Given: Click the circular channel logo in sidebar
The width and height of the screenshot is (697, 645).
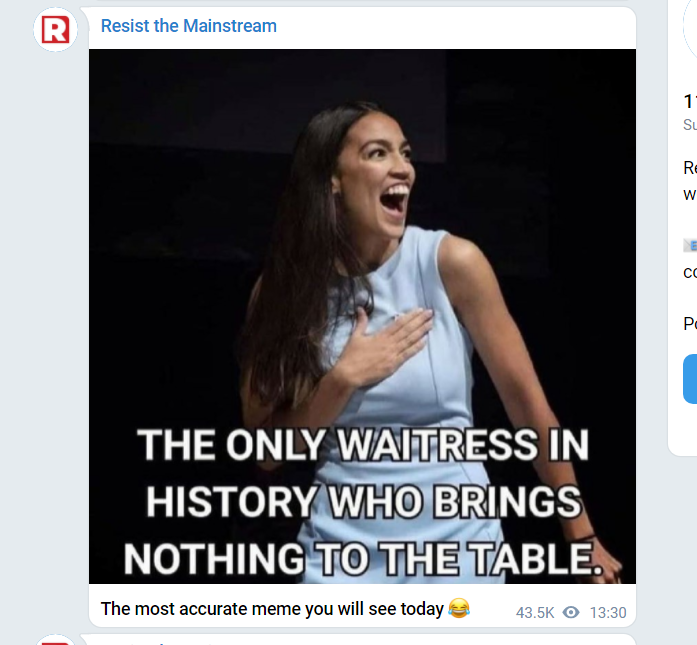Looking at the screenshot, I should click(690, 30).
